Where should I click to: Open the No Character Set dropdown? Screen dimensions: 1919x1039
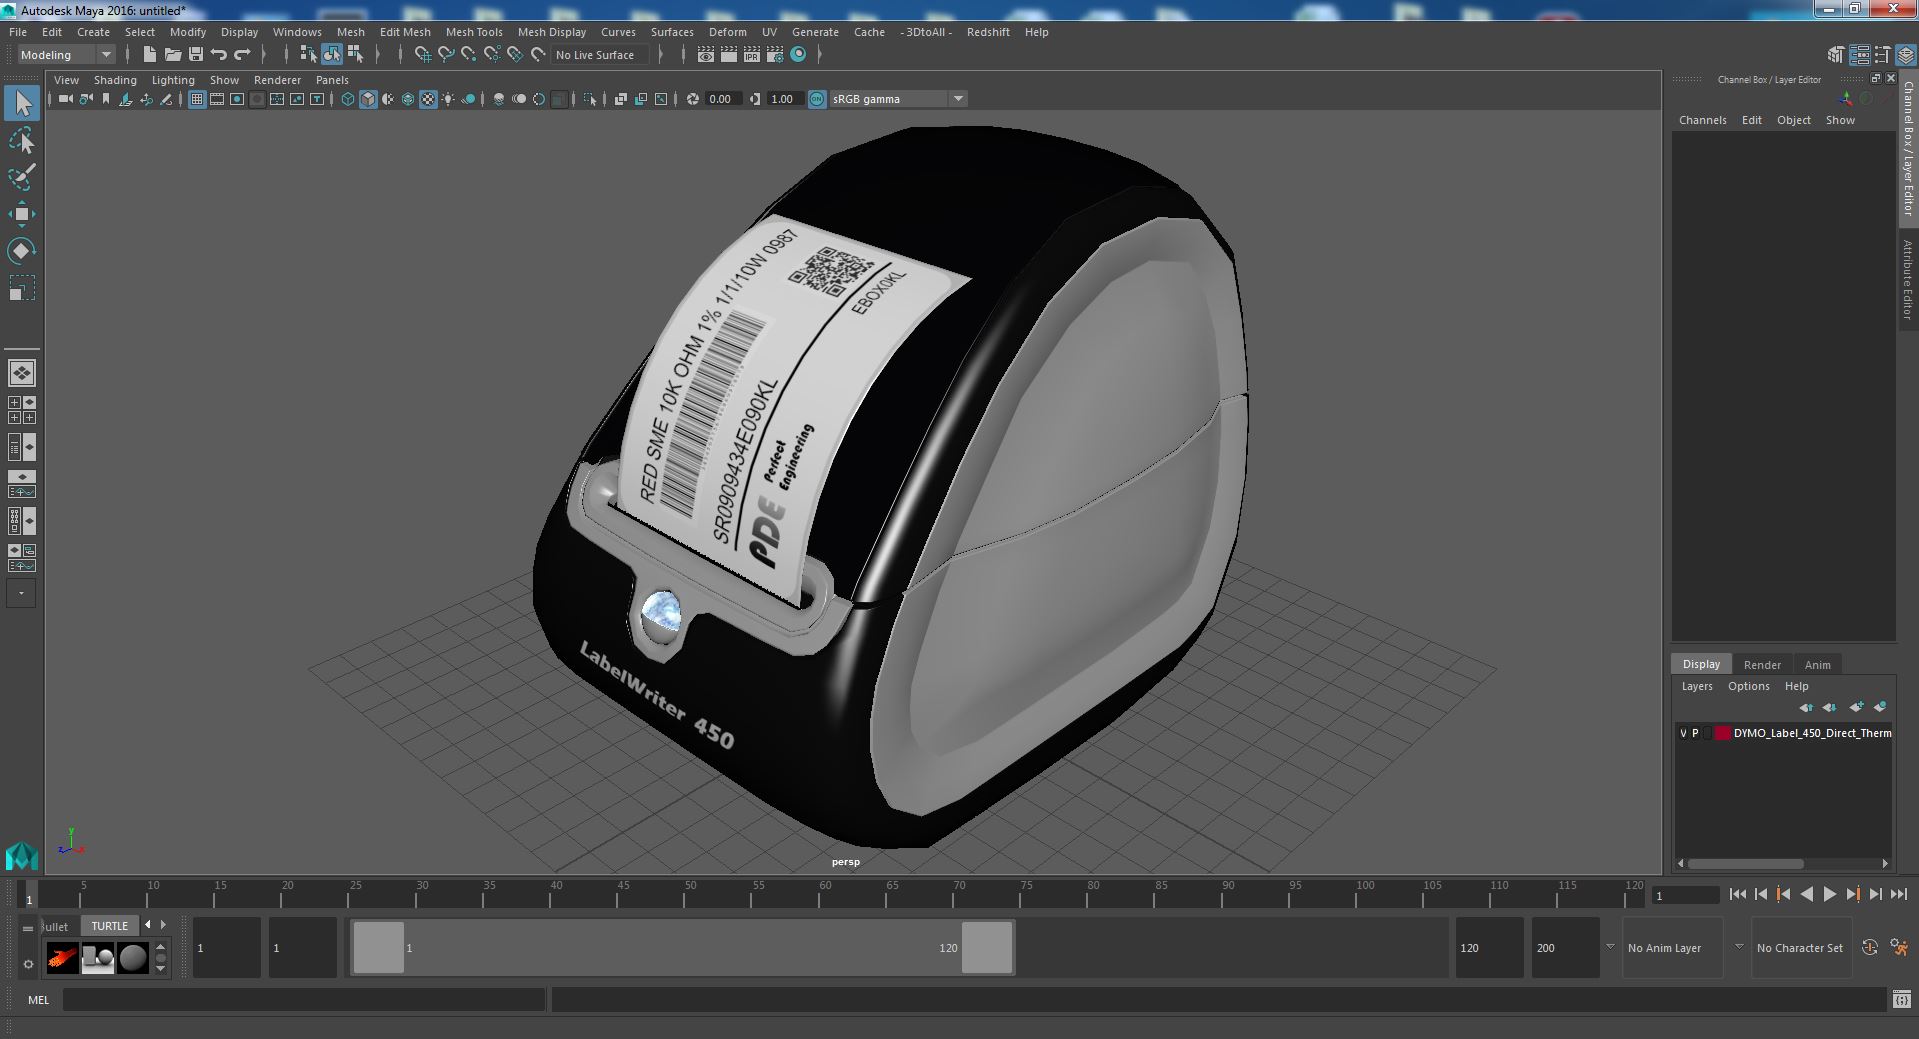[1801, 948]
